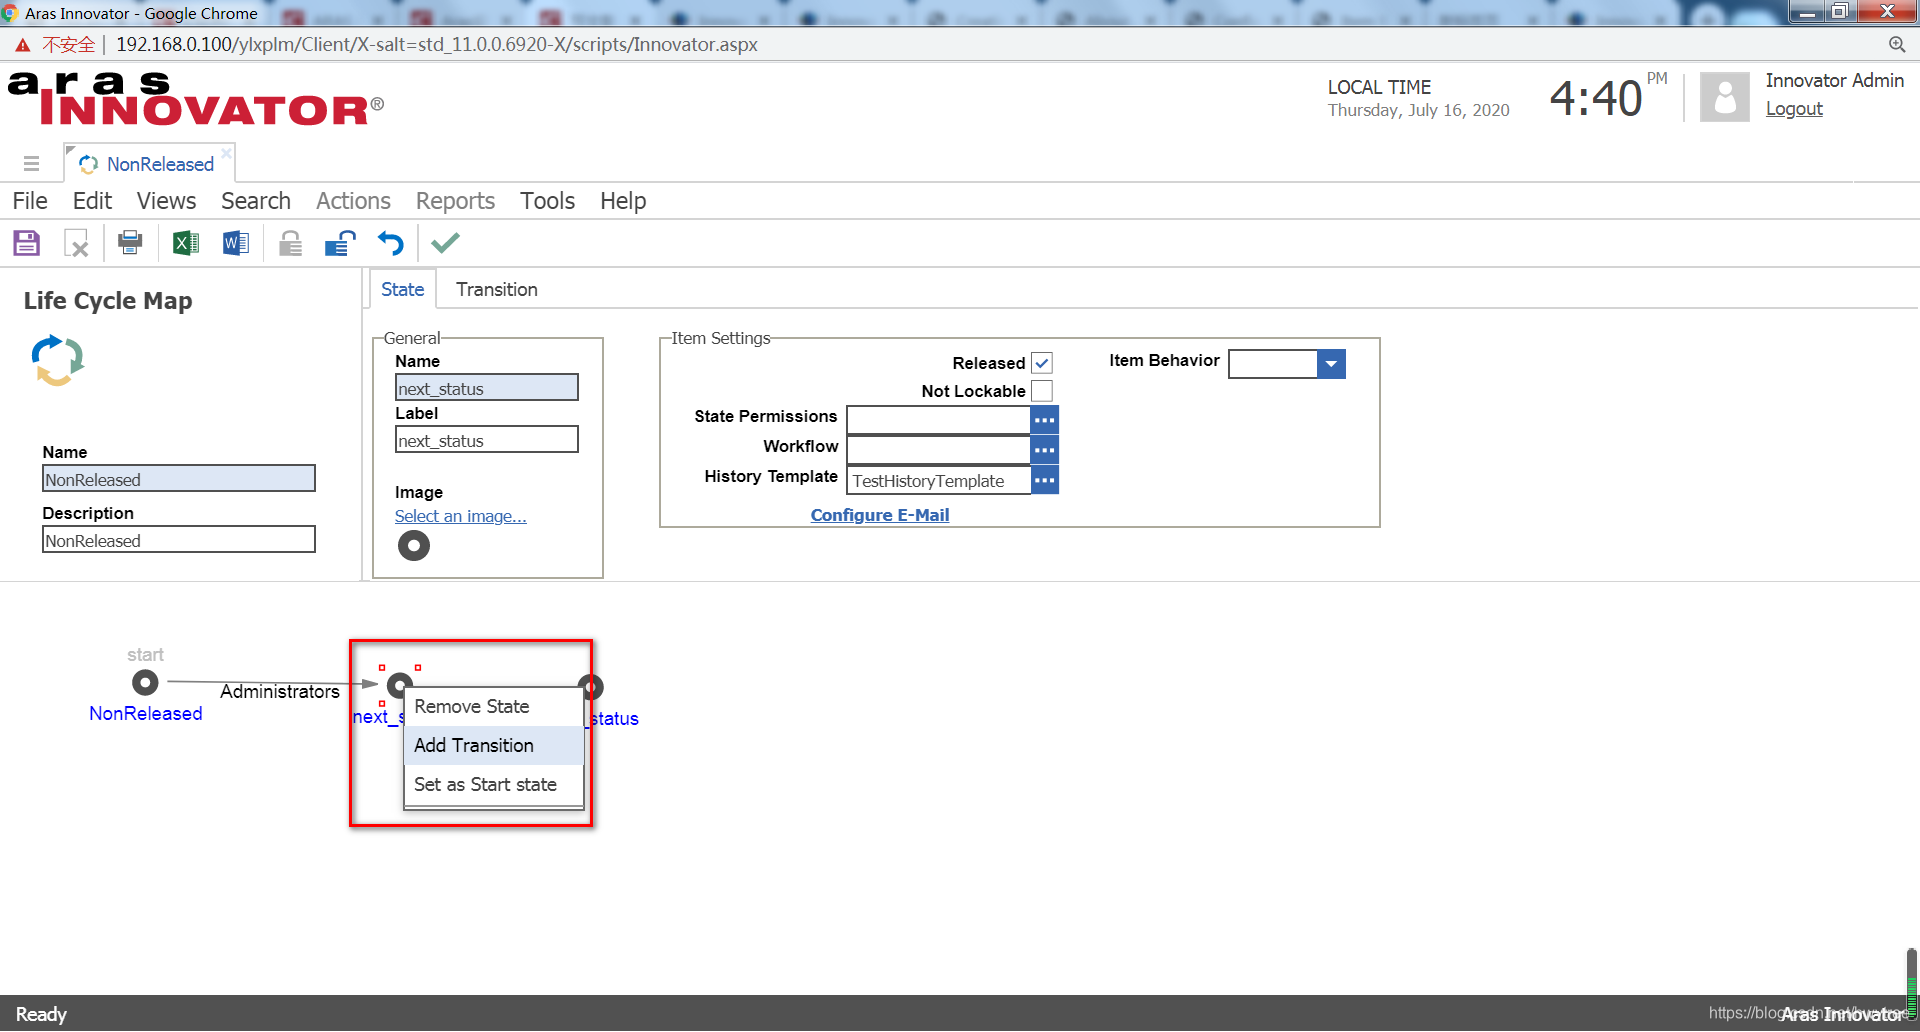Switch to the Transition tab
Viewport: 1920px width, 1032px height.
497,289
